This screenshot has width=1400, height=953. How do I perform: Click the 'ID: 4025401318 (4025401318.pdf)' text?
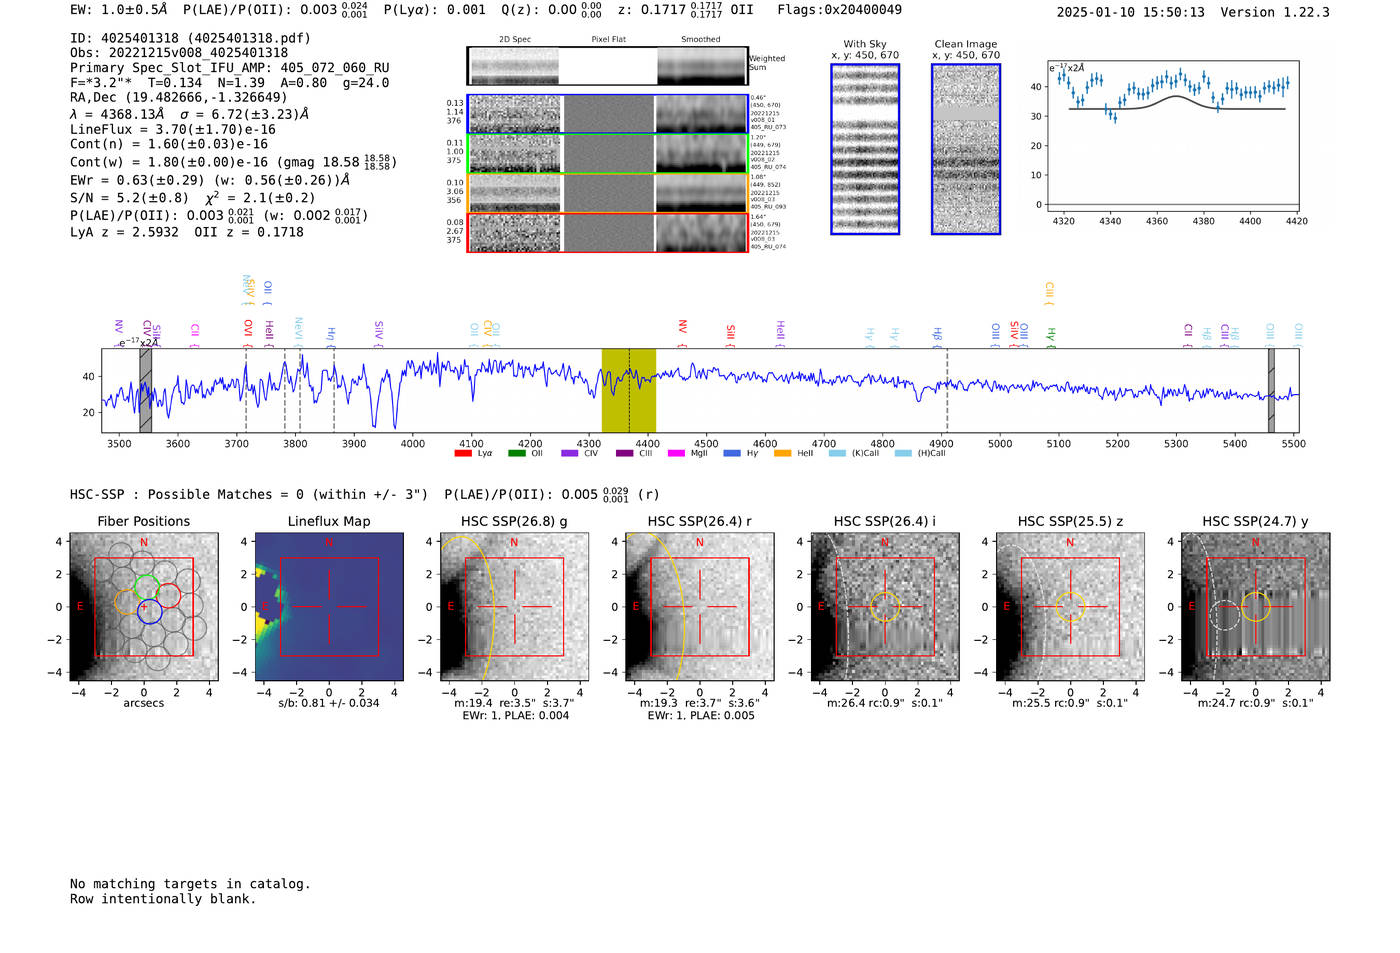pos(190,38)
